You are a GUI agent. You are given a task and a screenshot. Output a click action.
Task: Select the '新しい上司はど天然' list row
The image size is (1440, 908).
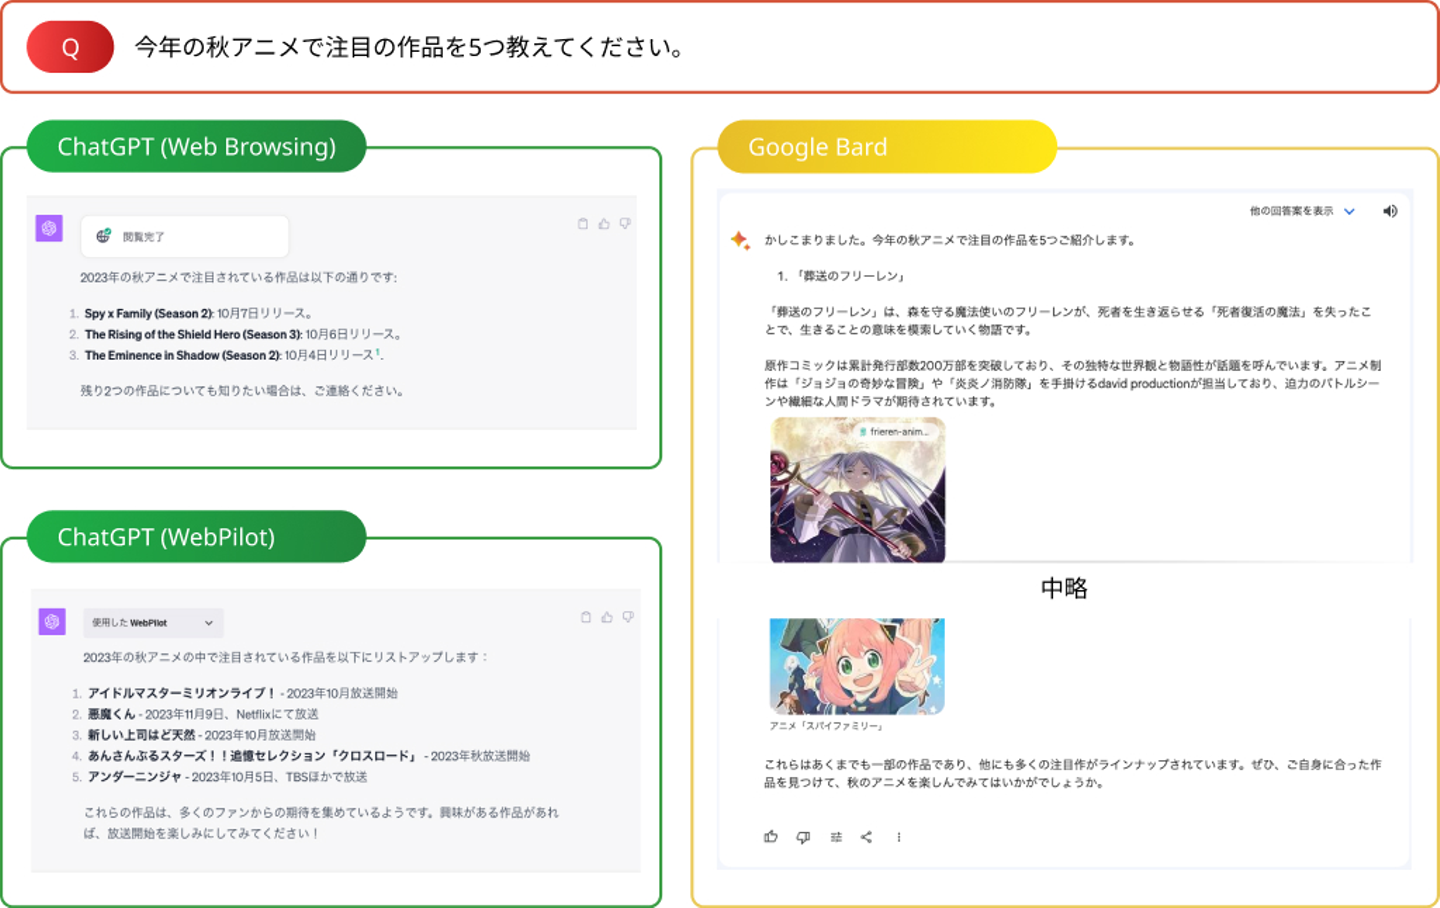tap(194, 735)
